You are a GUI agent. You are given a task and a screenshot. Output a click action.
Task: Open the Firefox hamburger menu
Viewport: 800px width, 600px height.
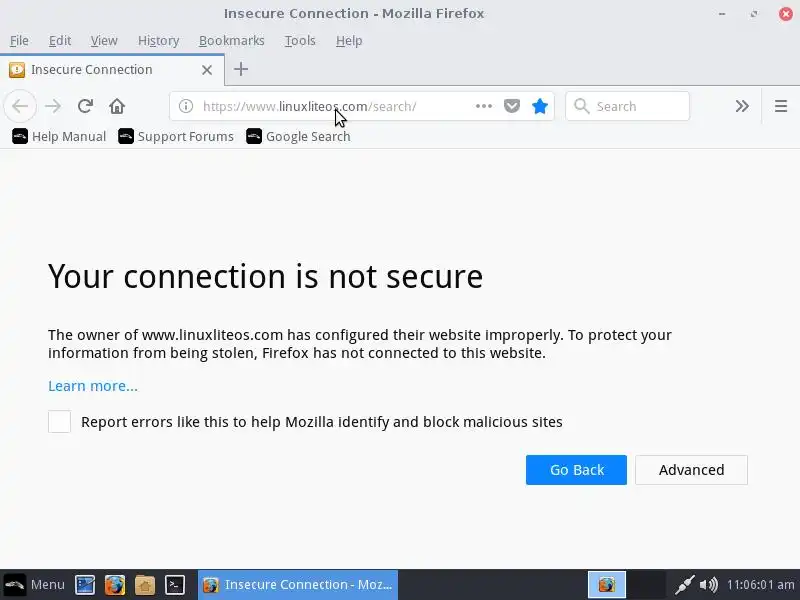click(781, 106)
